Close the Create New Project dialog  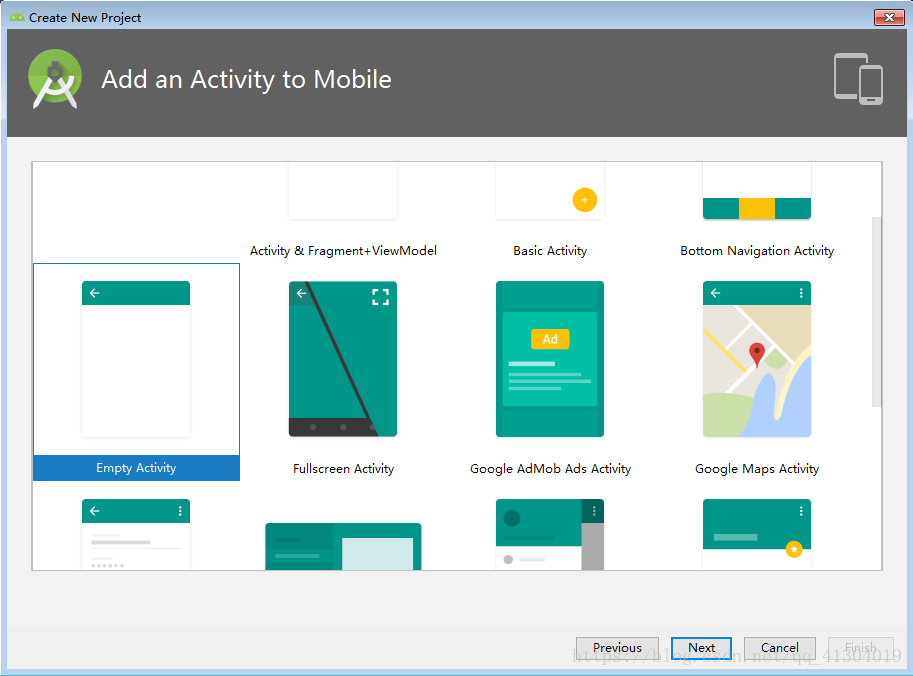pos(889,17)
